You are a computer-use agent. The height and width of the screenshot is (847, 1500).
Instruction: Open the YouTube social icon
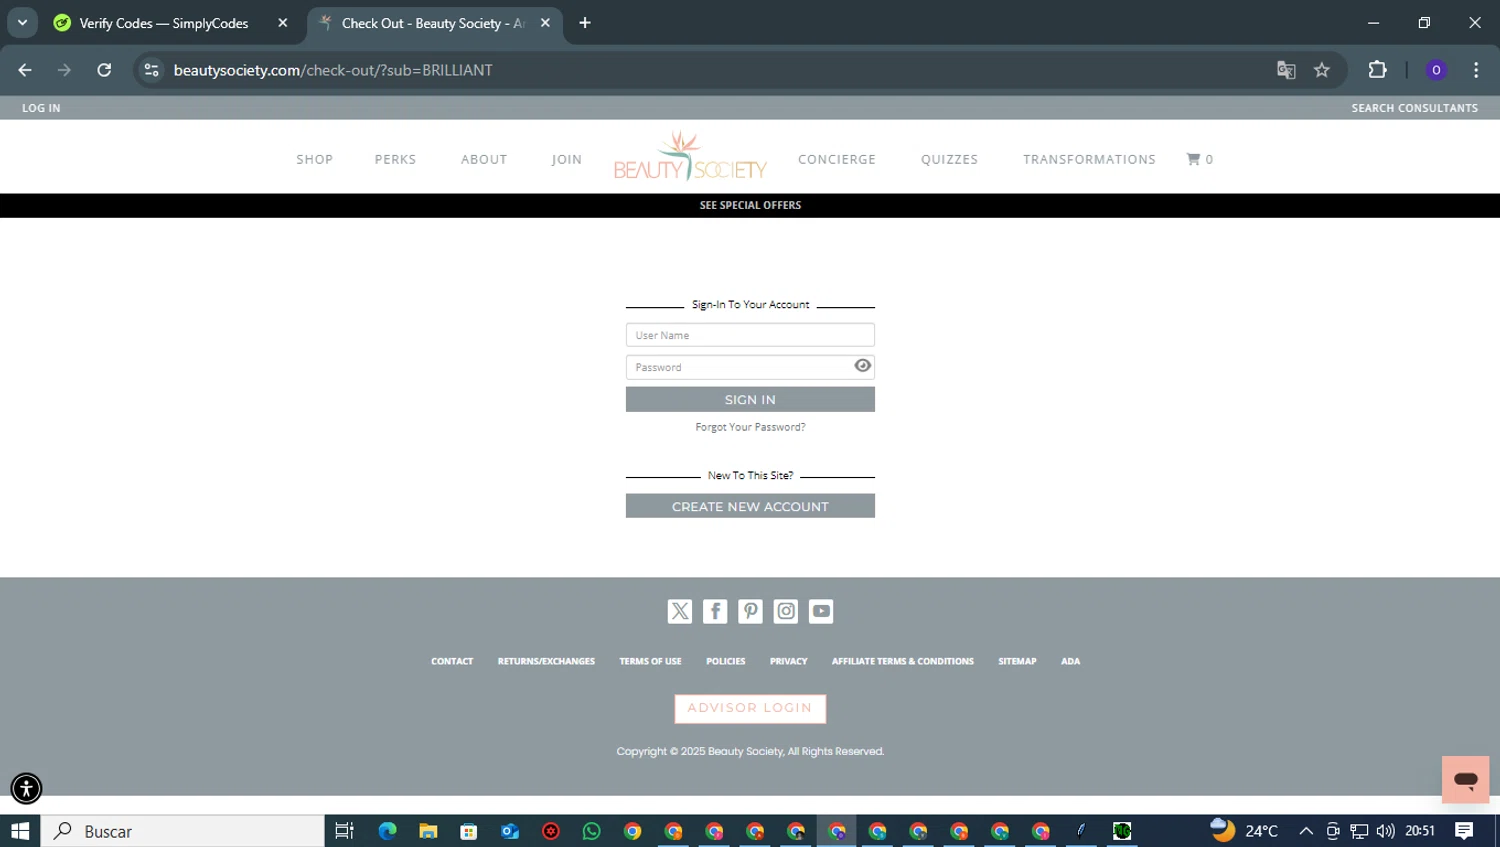[x=821, y=611]
